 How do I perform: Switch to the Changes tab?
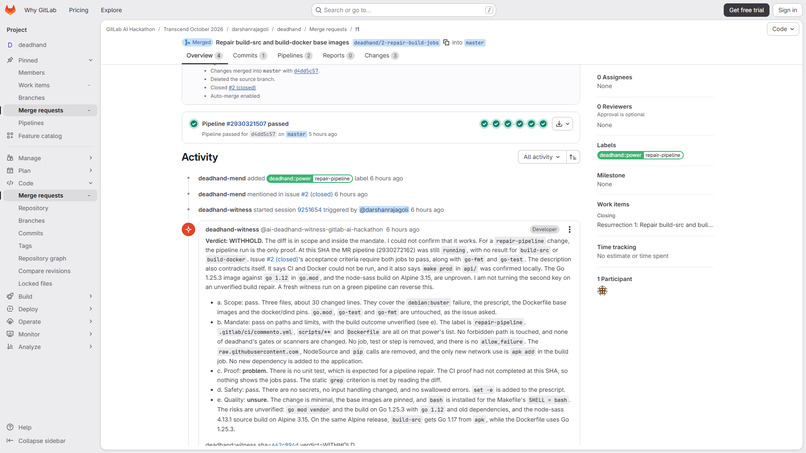pos(381,56)
